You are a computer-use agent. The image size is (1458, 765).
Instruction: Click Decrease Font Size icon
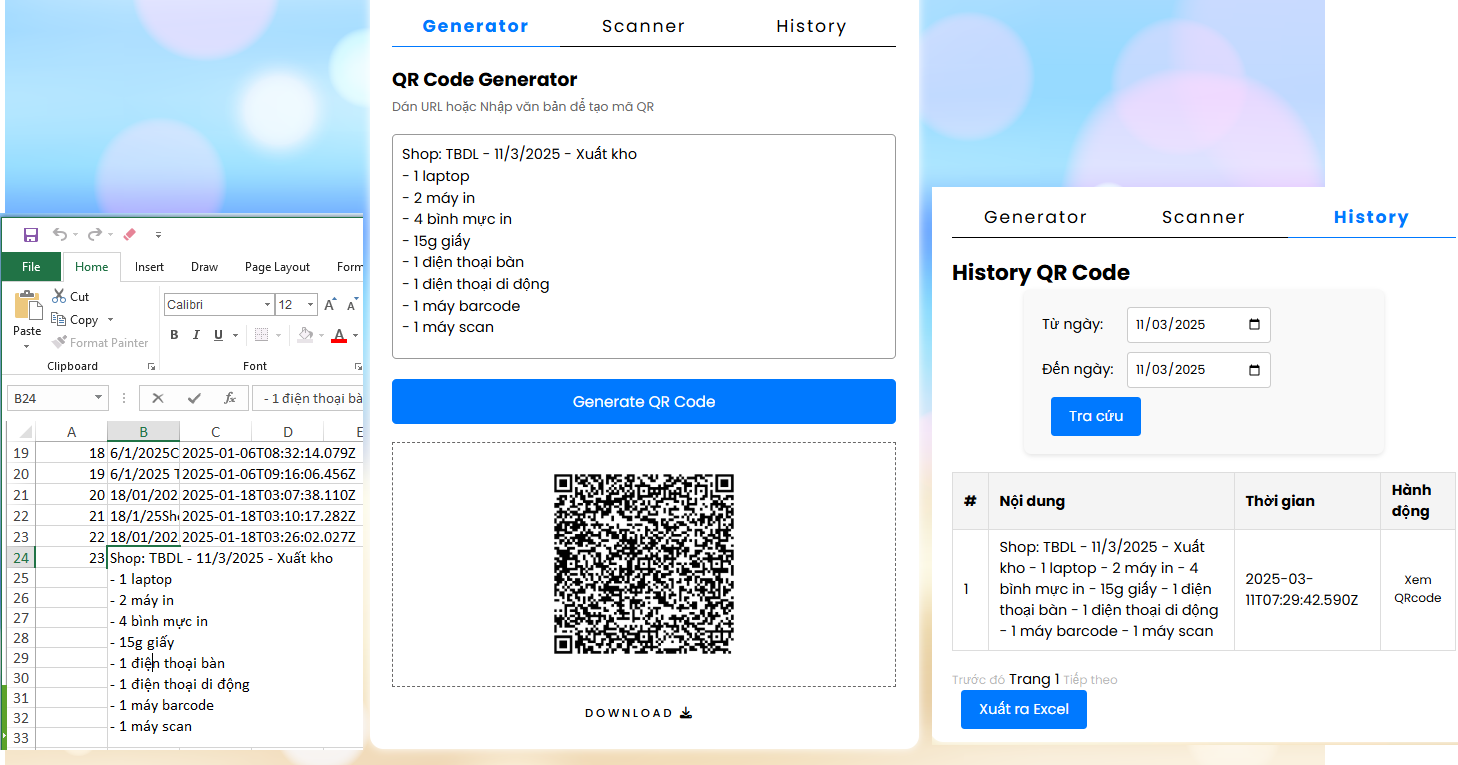tap(351, 304)
